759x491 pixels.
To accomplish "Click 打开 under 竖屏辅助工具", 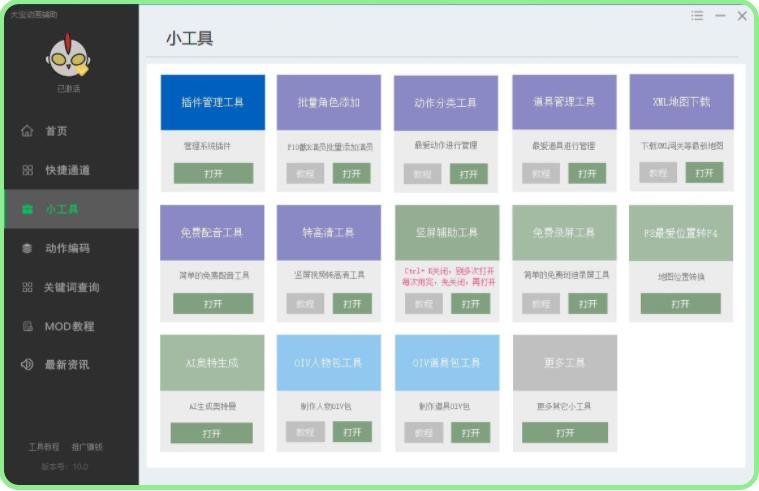I will click(x=469, y=303).
